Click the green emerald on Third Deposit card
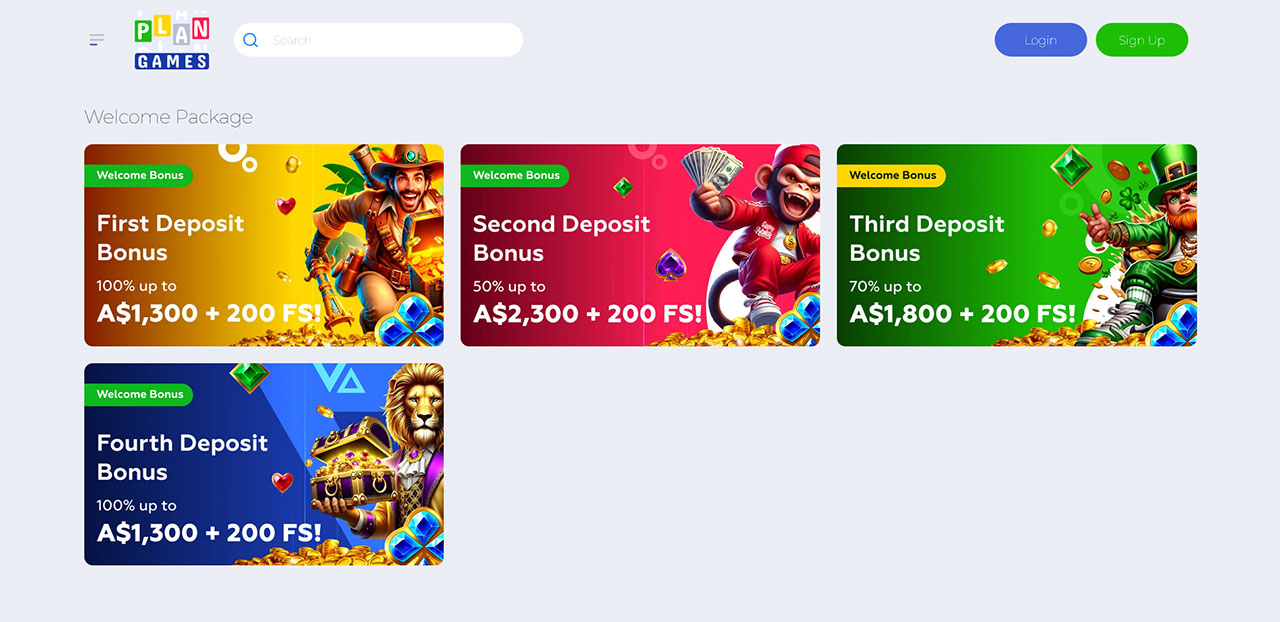The image size is (1280, 622). 1071,168
